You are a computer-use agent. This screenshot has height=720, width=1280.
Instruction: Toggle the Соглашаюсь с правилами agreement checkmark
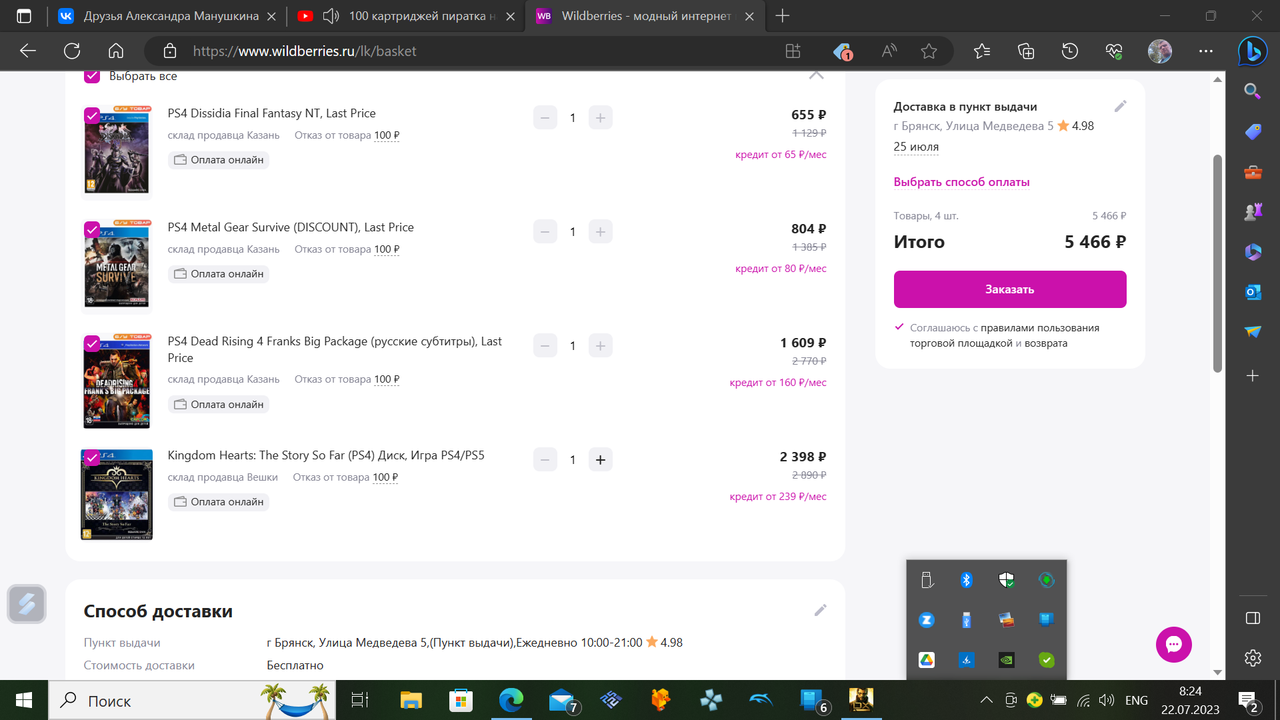coord(900,327)
